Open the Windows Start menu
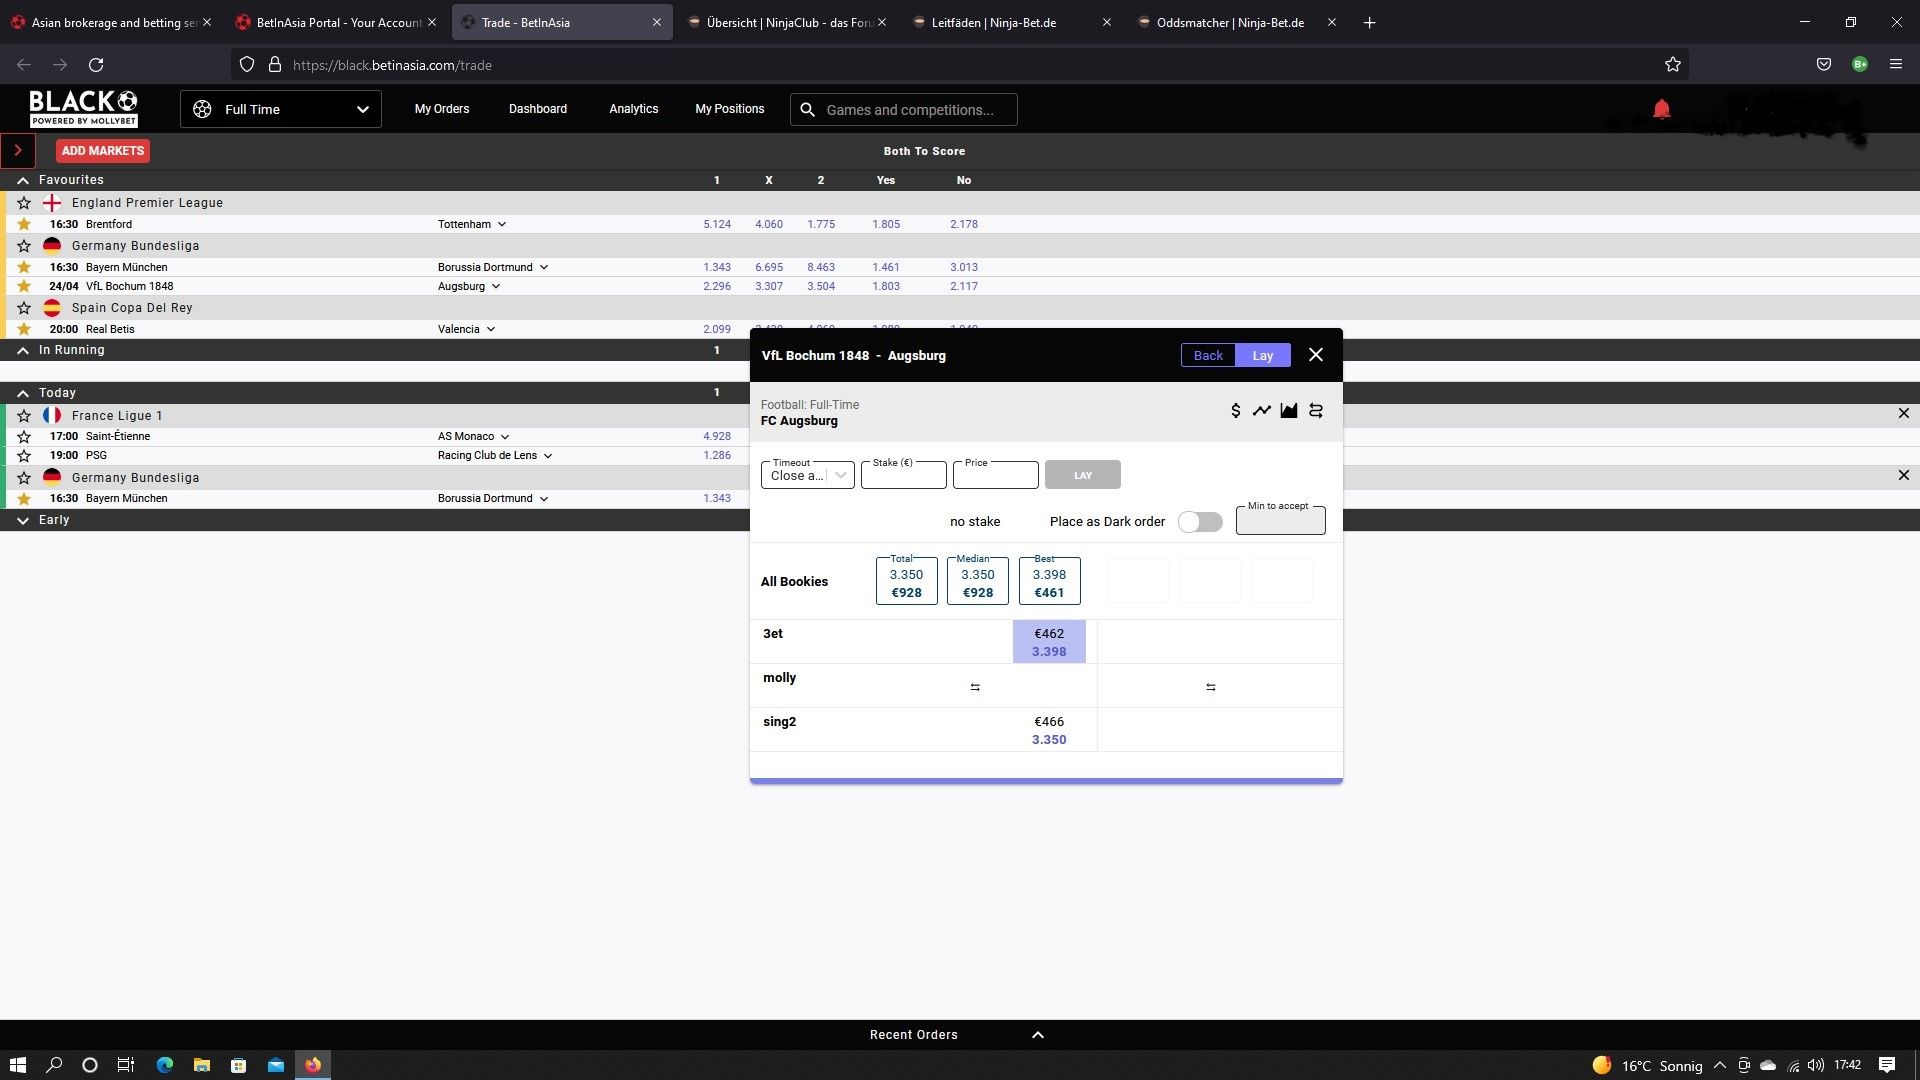The width and height of the screenshot is (1920, 1080). point(18,1065)
